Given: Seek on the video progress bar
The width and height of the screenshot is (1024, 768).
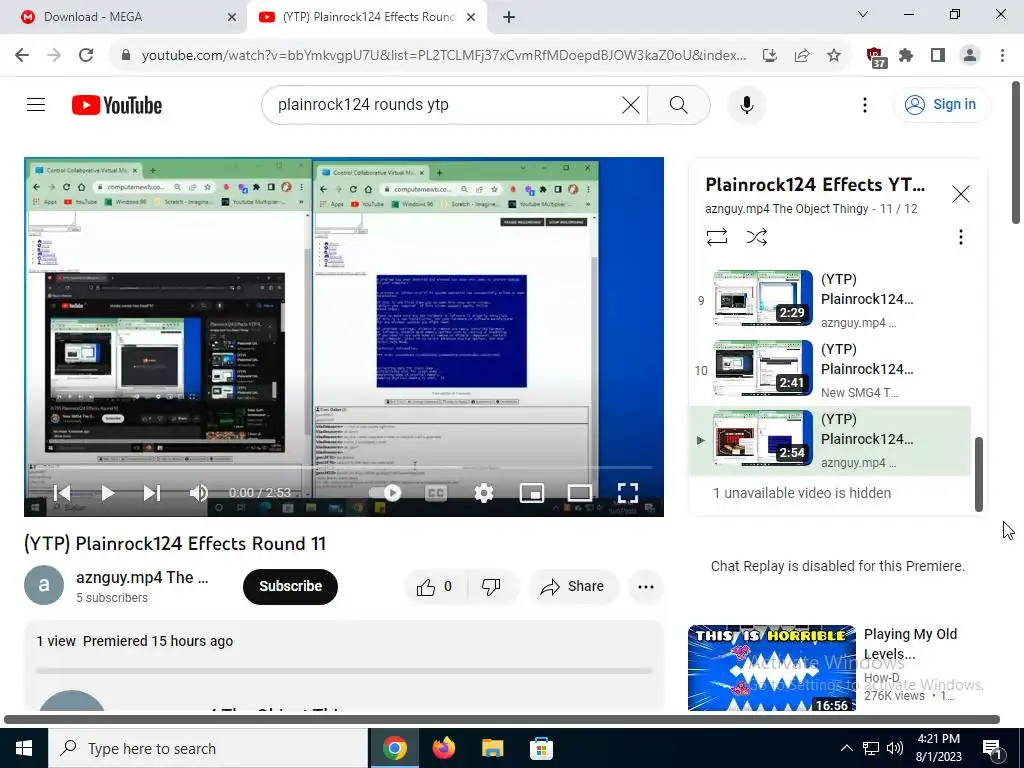Looking at the screenshot, I should pyautogui.click(x=344, y=468).
